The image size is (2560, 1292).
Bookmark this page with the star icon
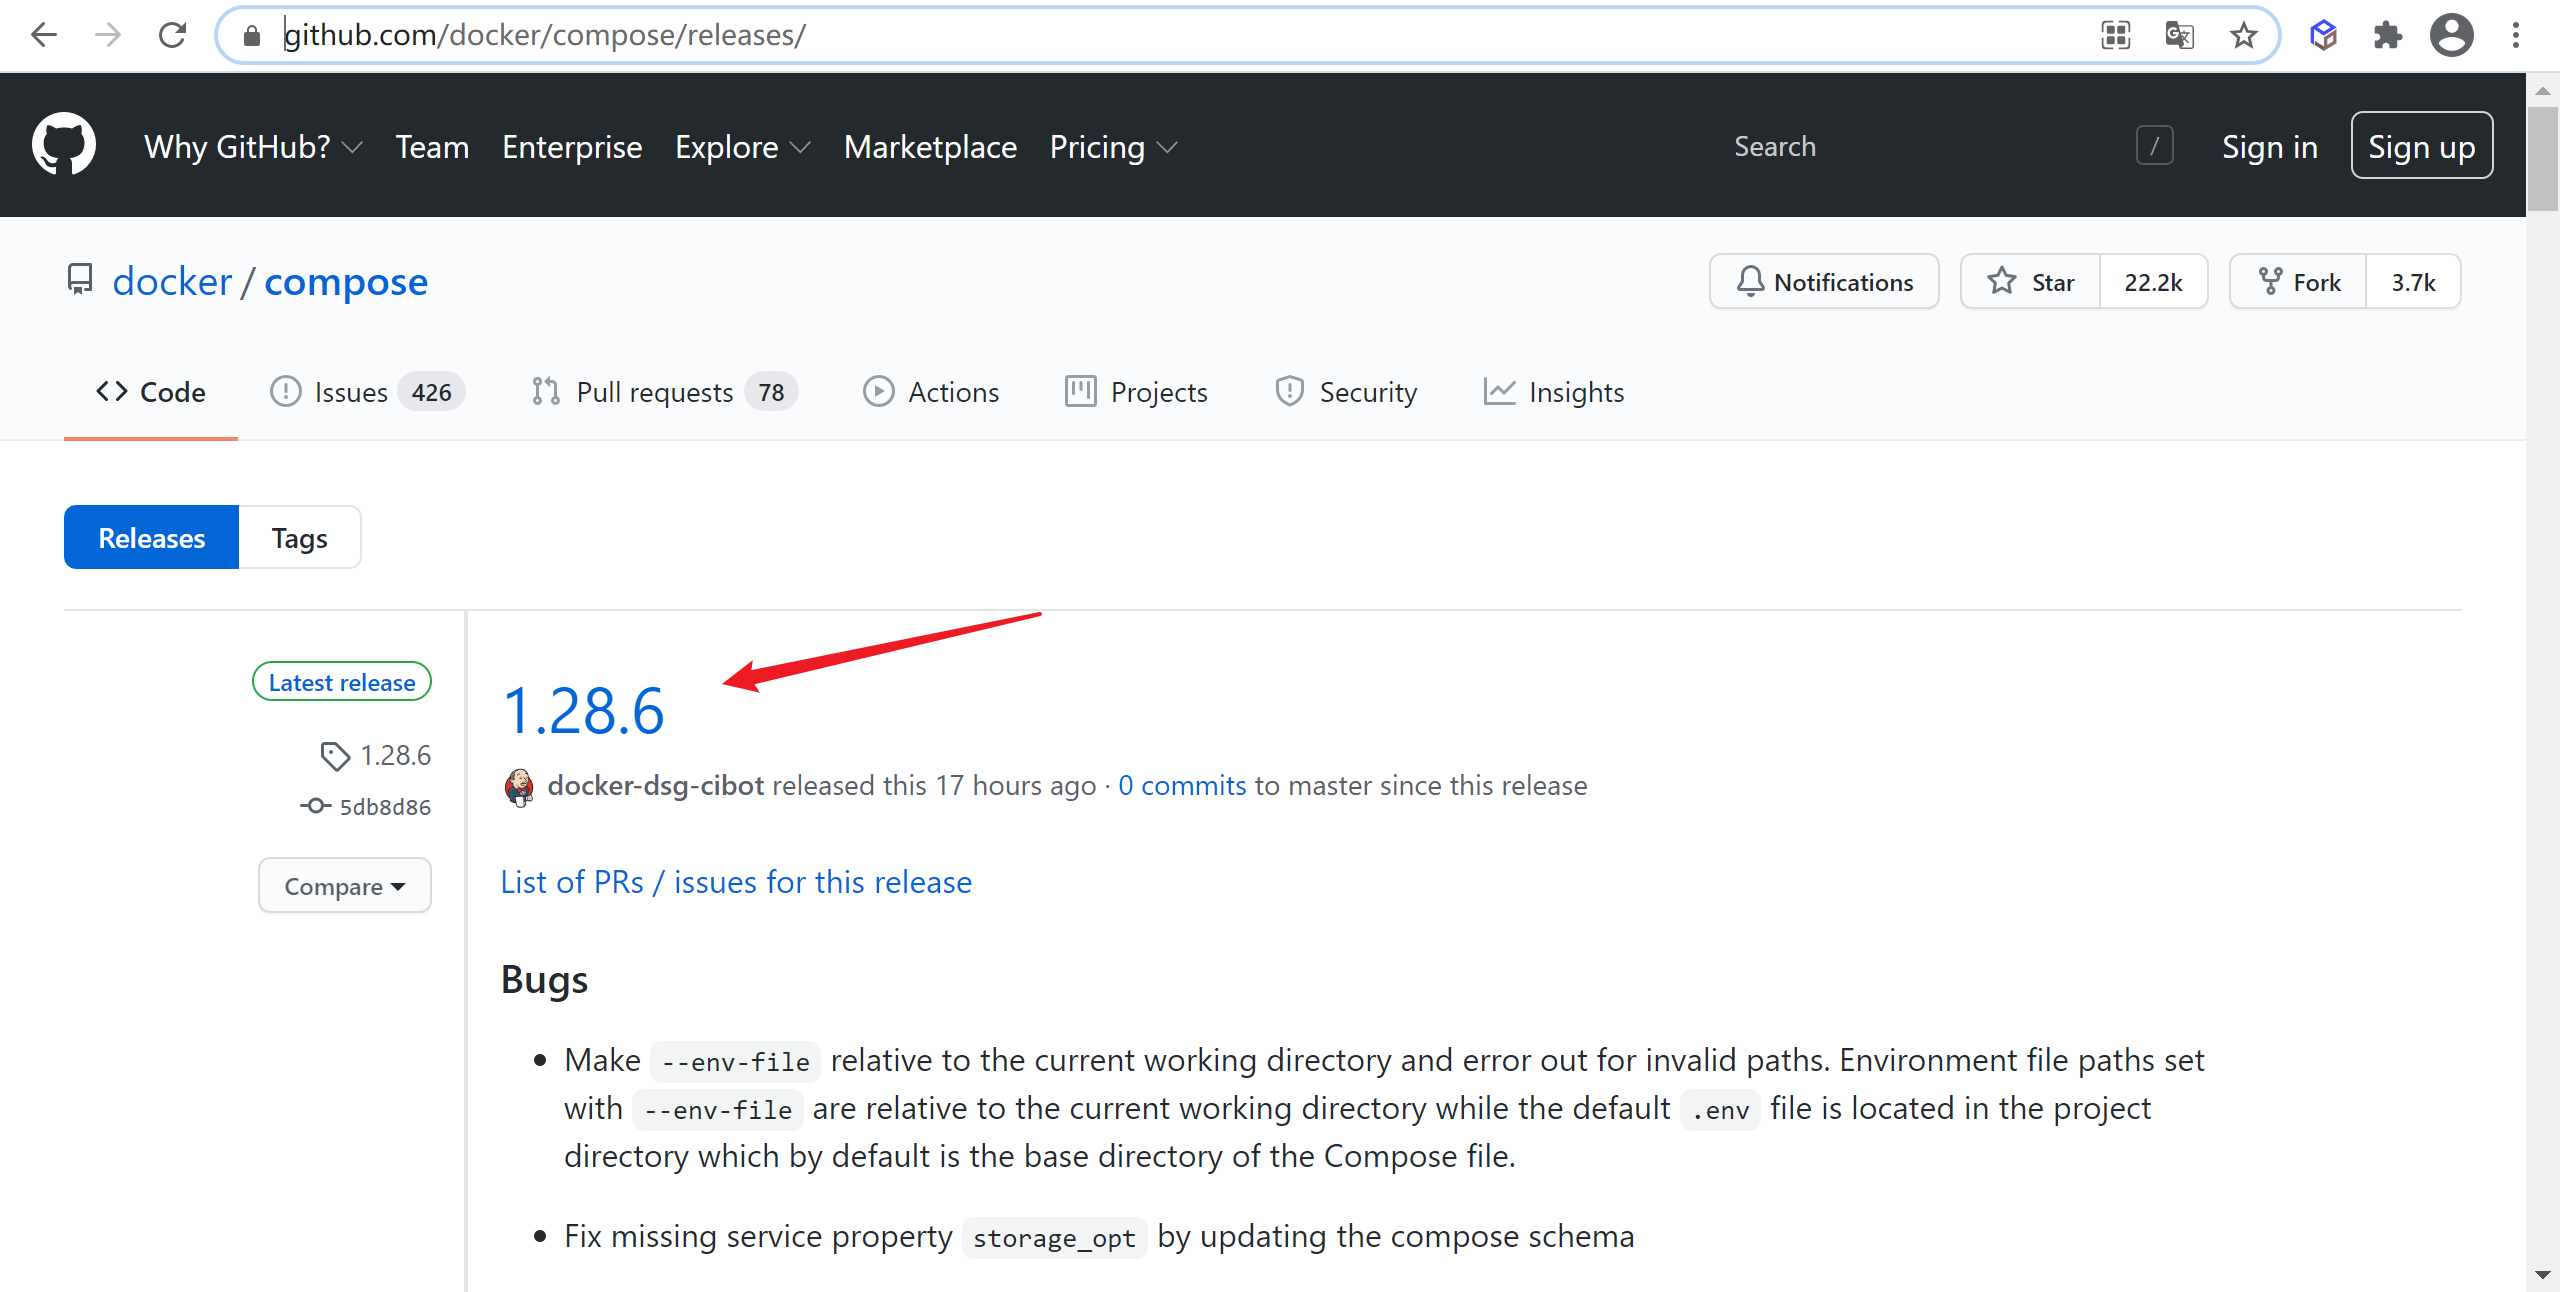pos(2243,35)
